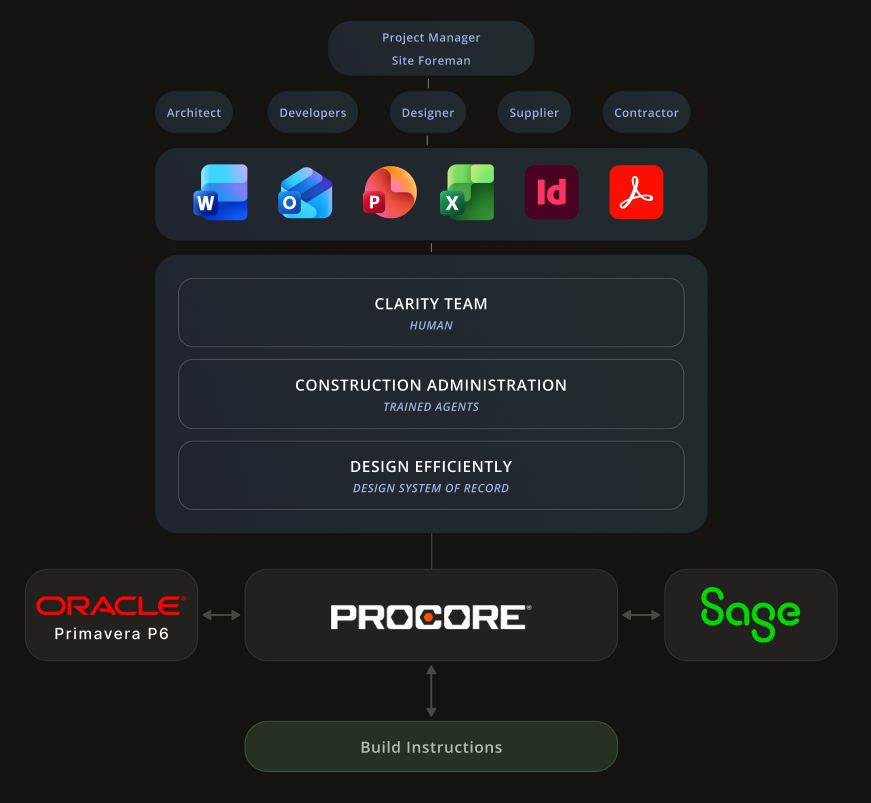The width and height of the screenshot is (871, 803).
Task: Click the HUMAN subtitle text
Action: [x=431, y=325]
